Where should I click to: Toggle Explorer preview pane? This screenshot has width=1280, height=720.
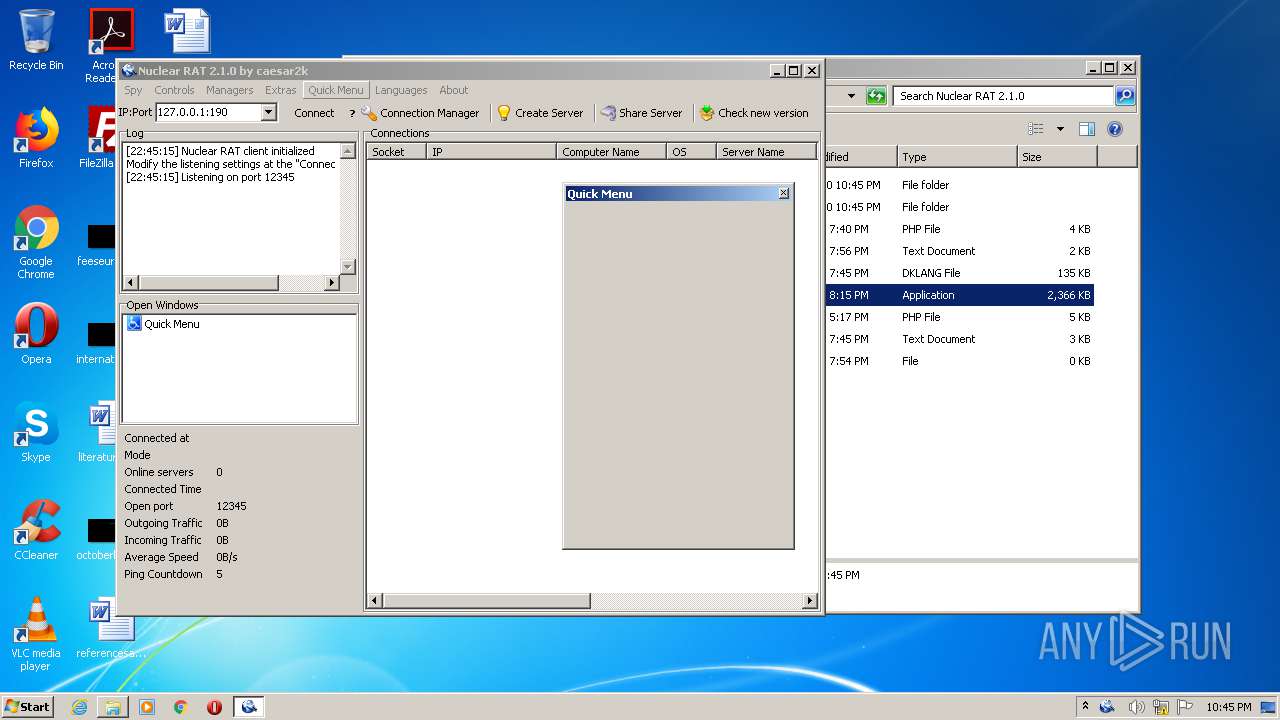click(x=1087, y=129)
